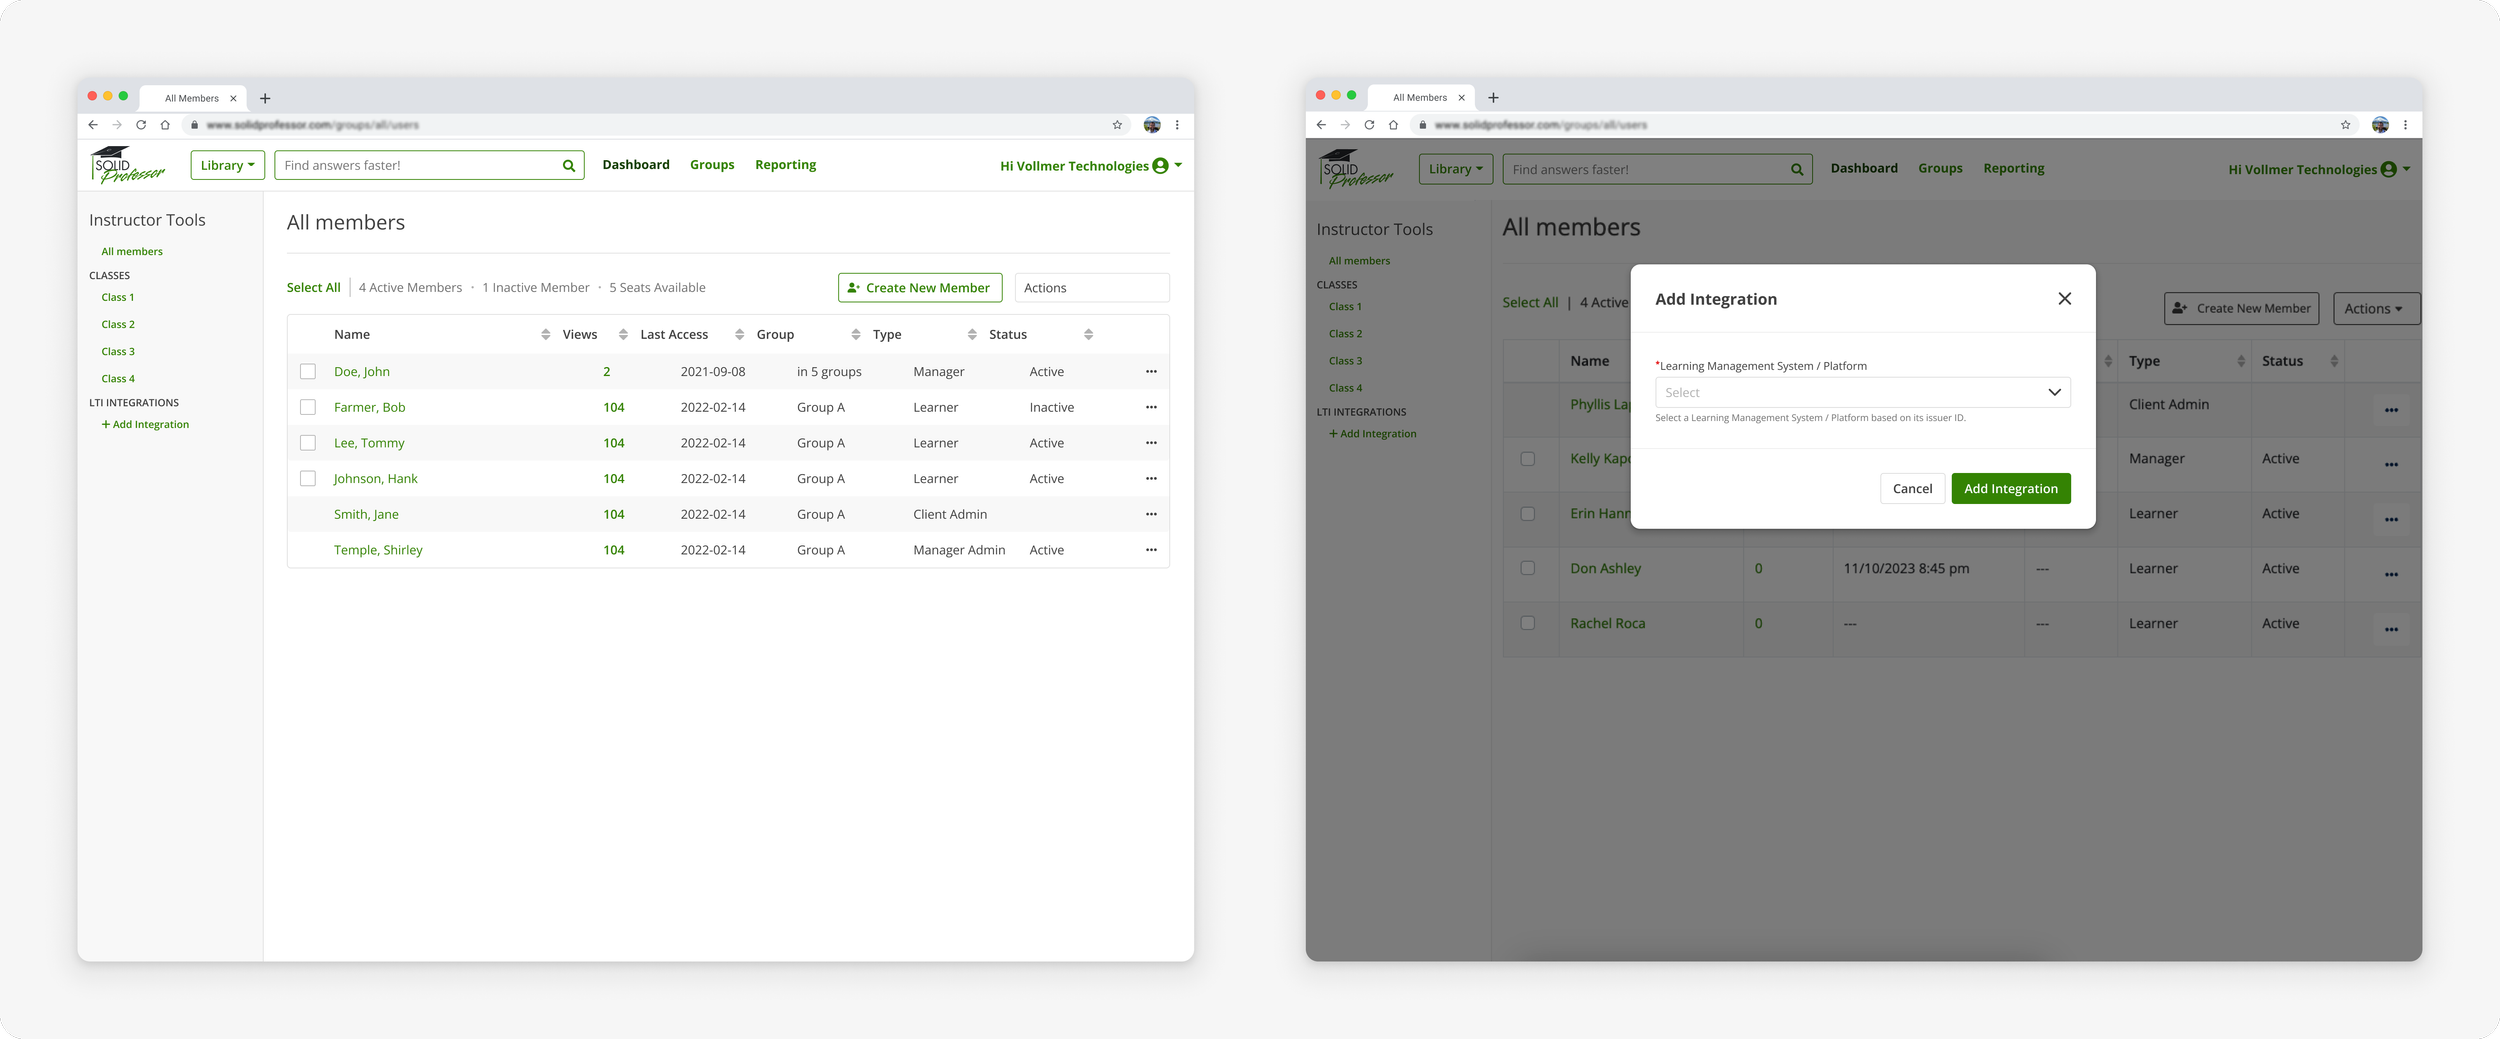
Task: Check the box for Don Ashley
Action: click(x=1527, y=568)
